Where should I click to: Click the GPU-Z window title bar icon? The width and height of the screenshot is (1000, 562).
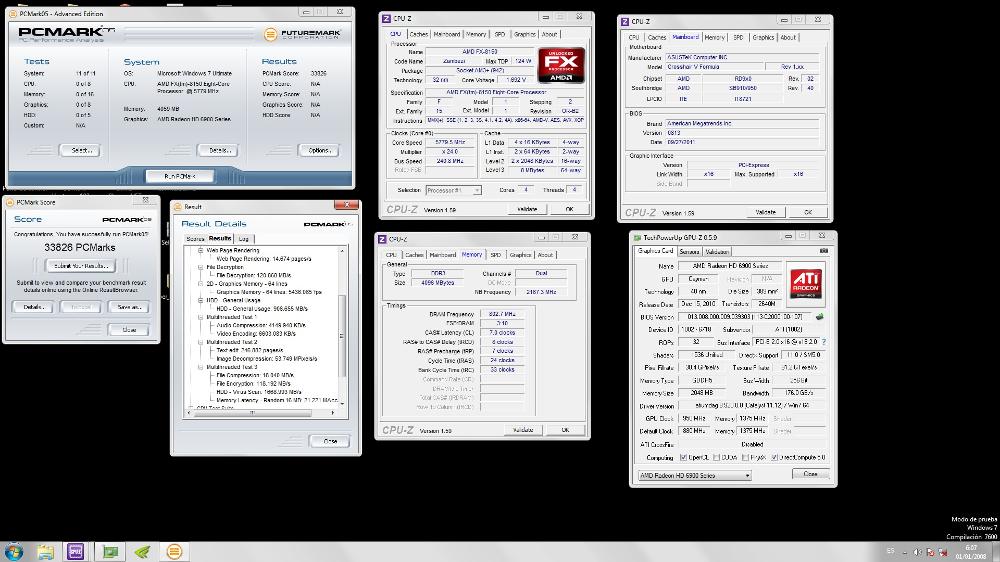[x=637, y=237]
